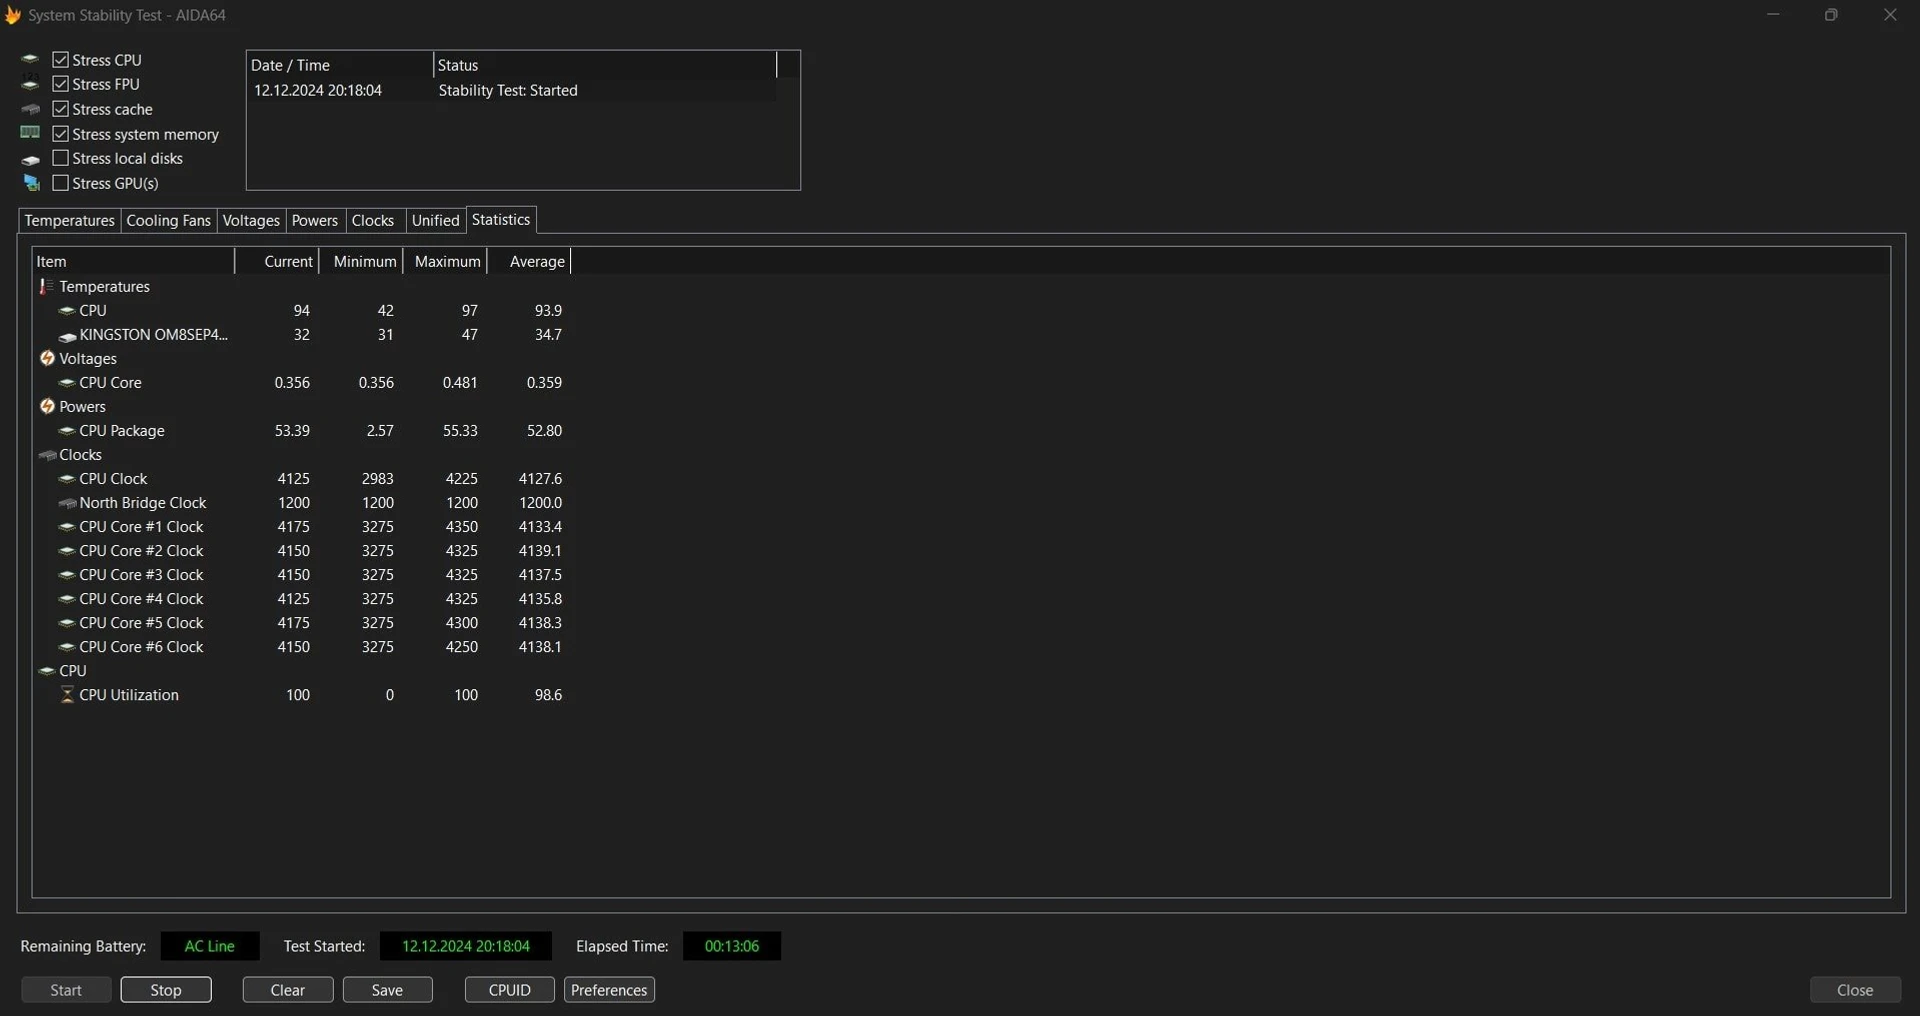Image resolution: width=1920 pixels, height=1016 pixels.
Task: Click the drive icon beside KINGSTON OM8SEP4
Action: 67,336
